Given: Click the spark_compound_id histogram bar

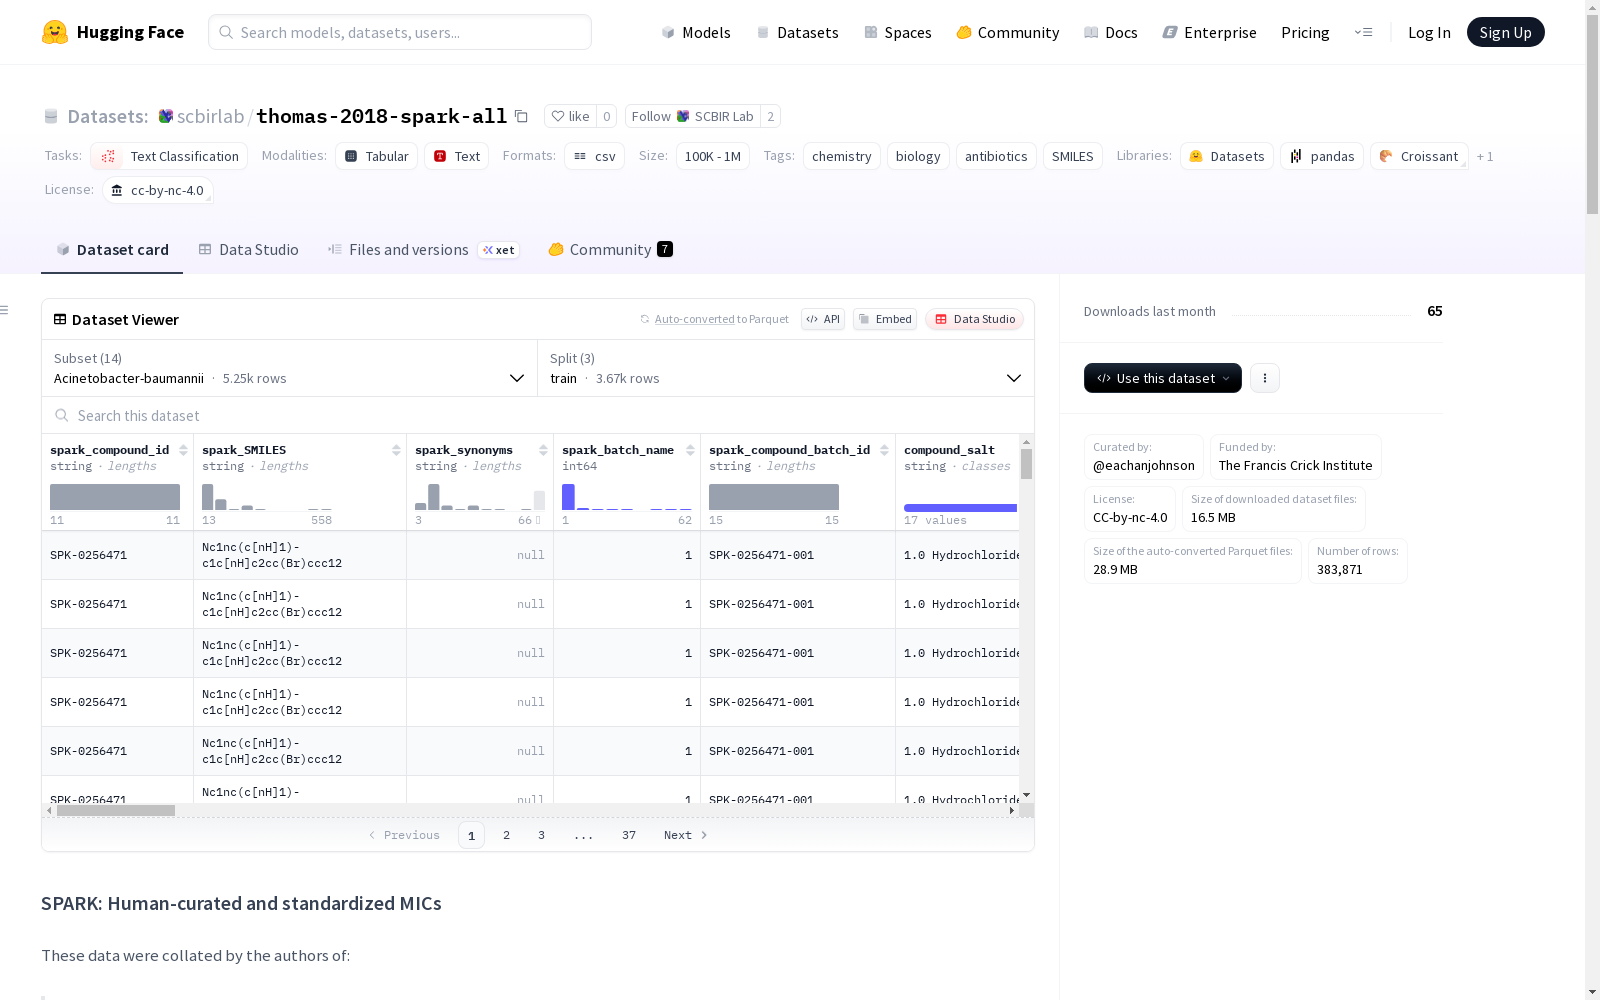Looking at the screenshot, I should pos(115,497).
